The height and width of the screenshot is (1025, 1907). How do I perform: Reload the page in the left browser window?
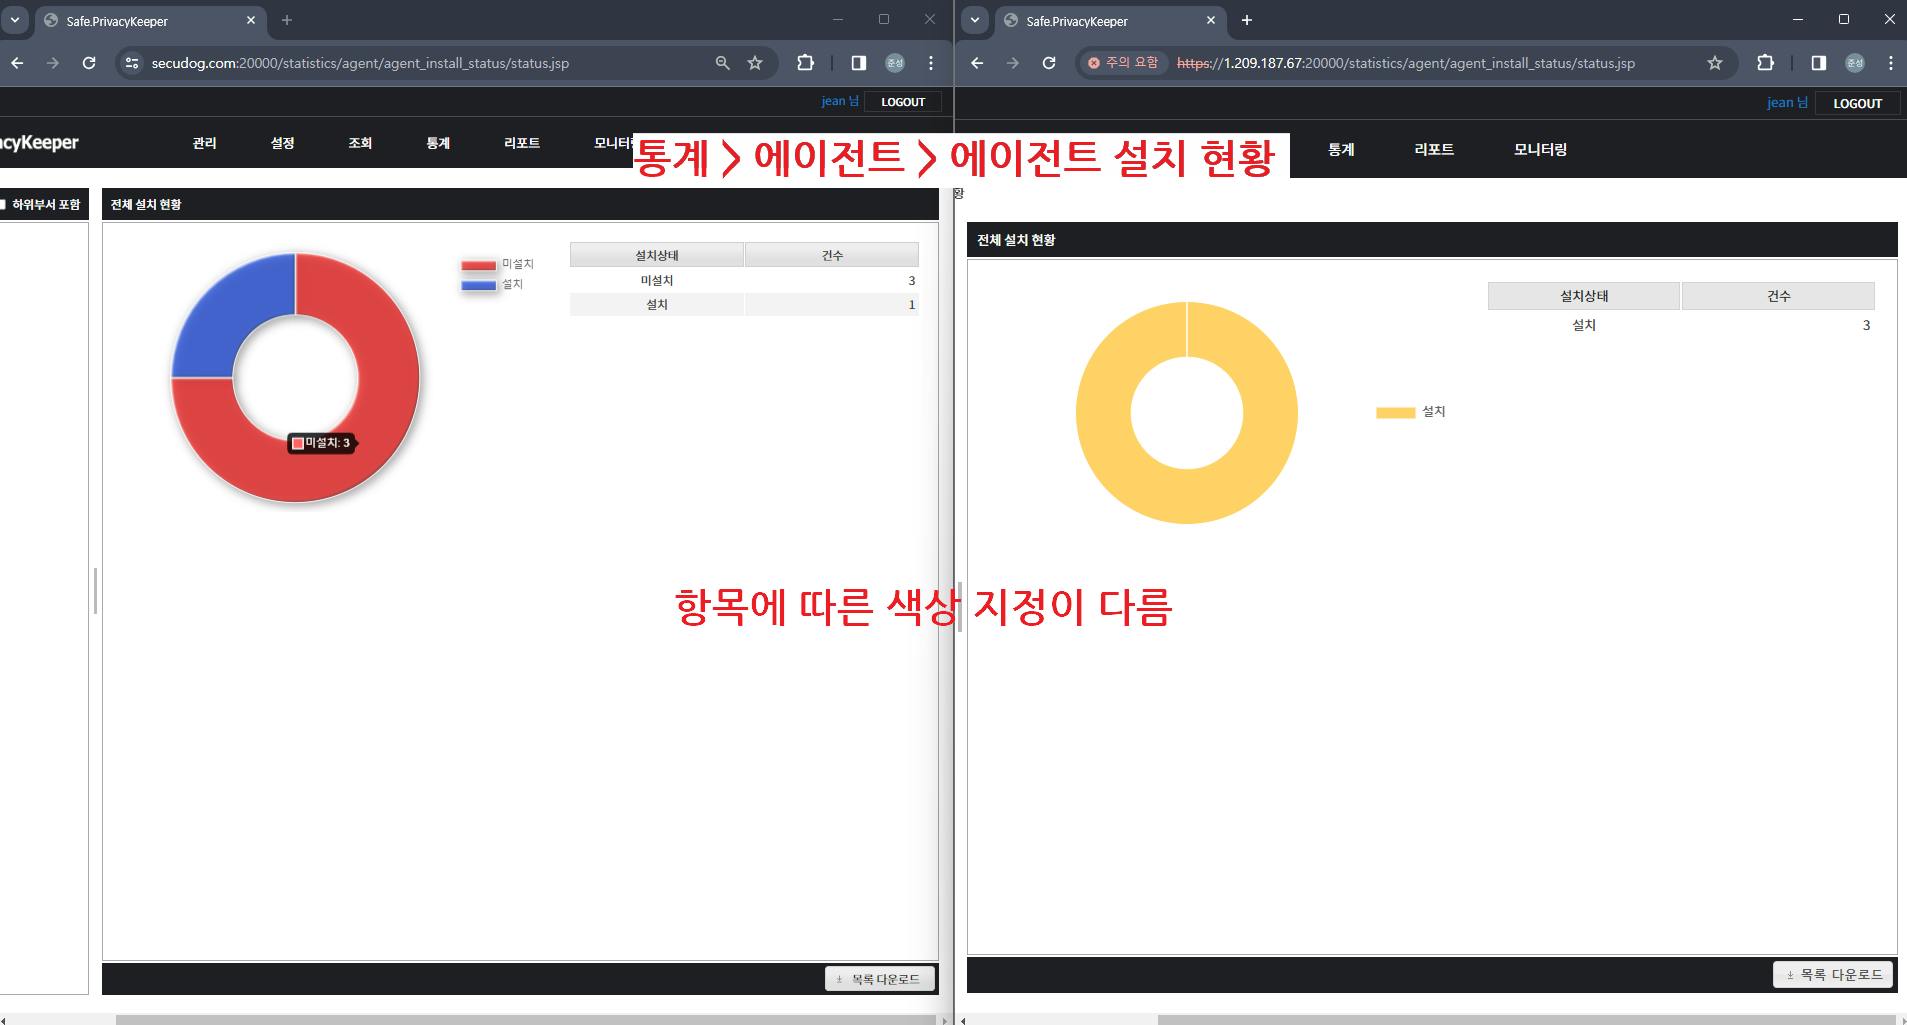tap(89, 63)
